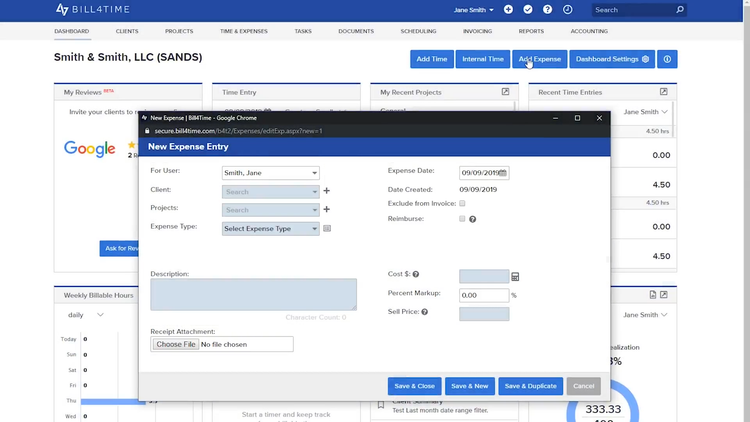
Task: Click the export document icon in lower right panel
Action: point(653,295)
